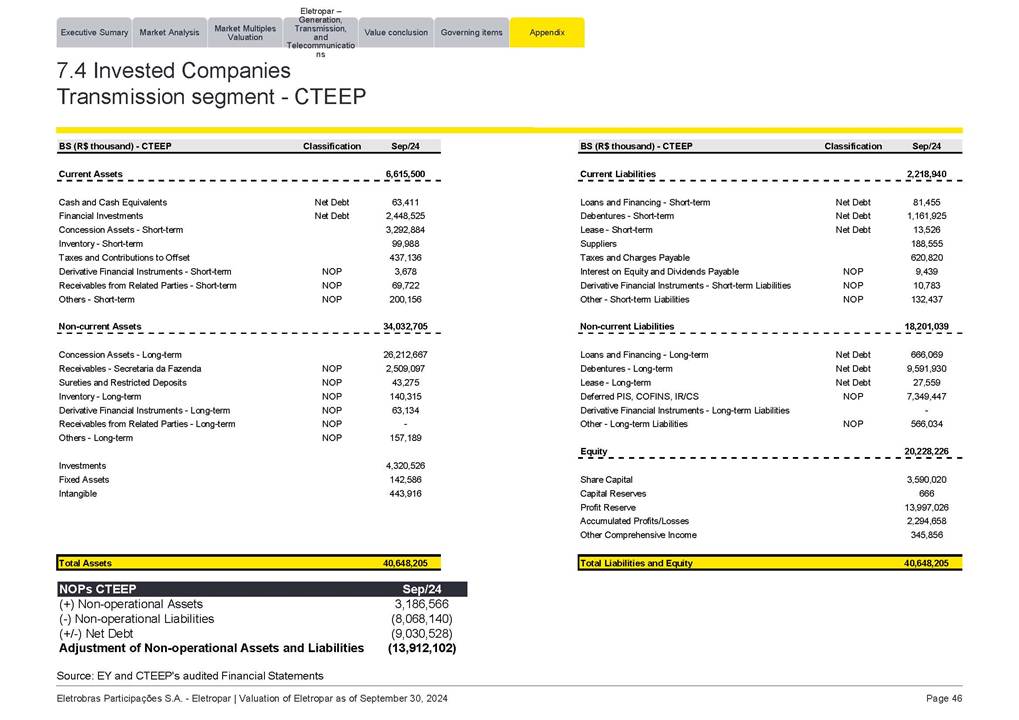The width and height of the screenshot is (1019, 720).
Task: Select the Profit Reserve value 13,997,026
Action: [x=926, y=508]
